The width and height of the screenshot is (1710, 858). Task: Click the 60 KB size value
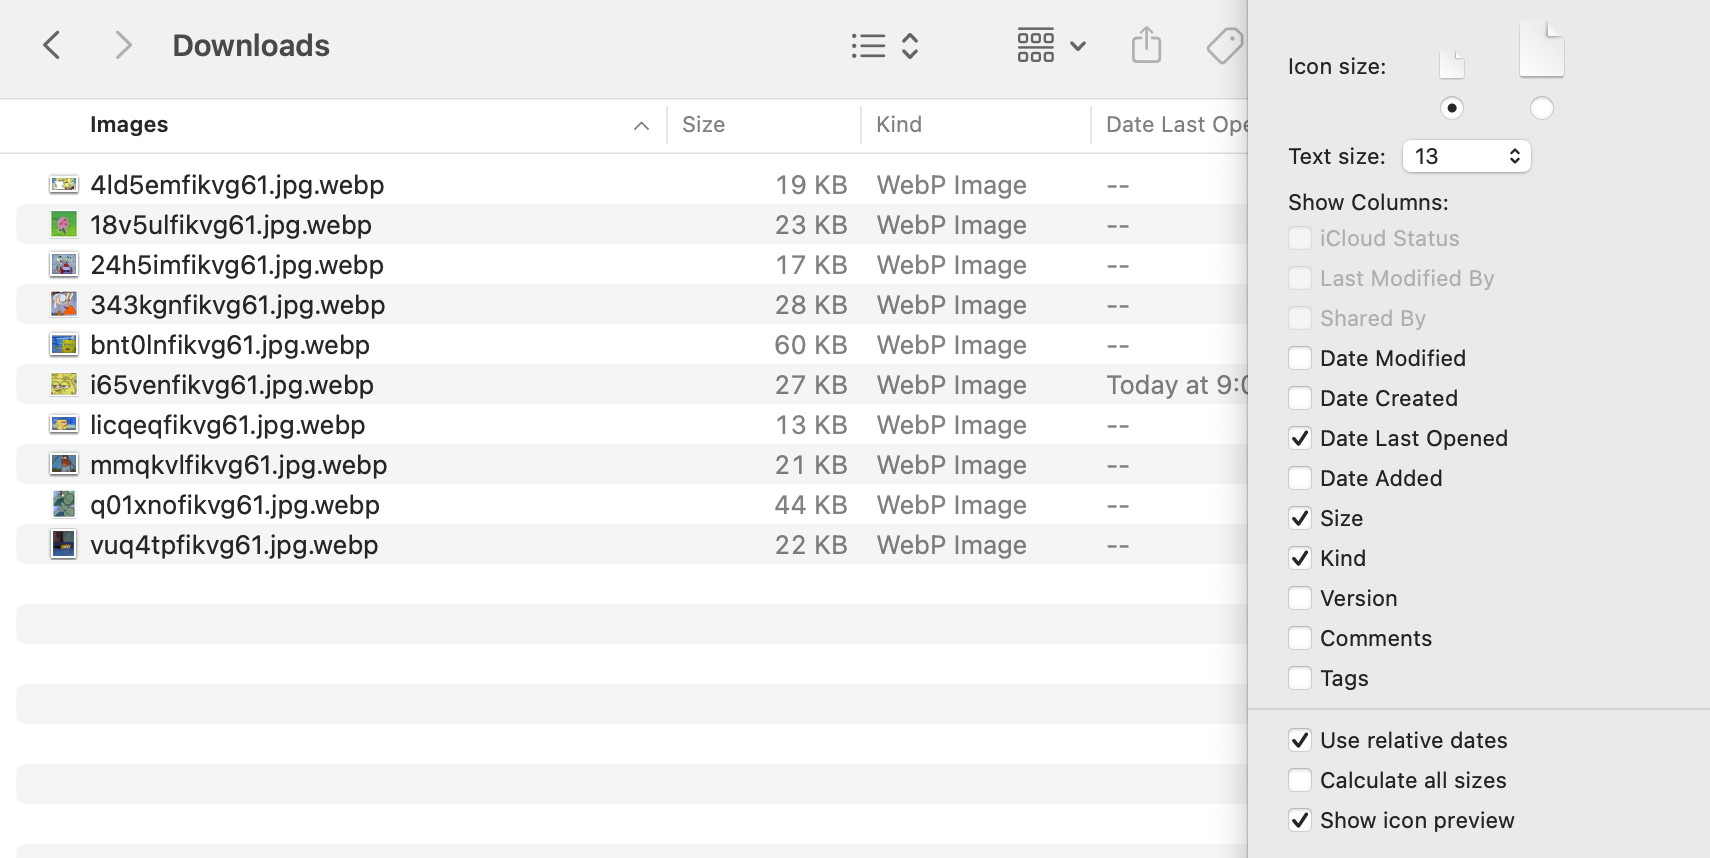click(811, 345)
